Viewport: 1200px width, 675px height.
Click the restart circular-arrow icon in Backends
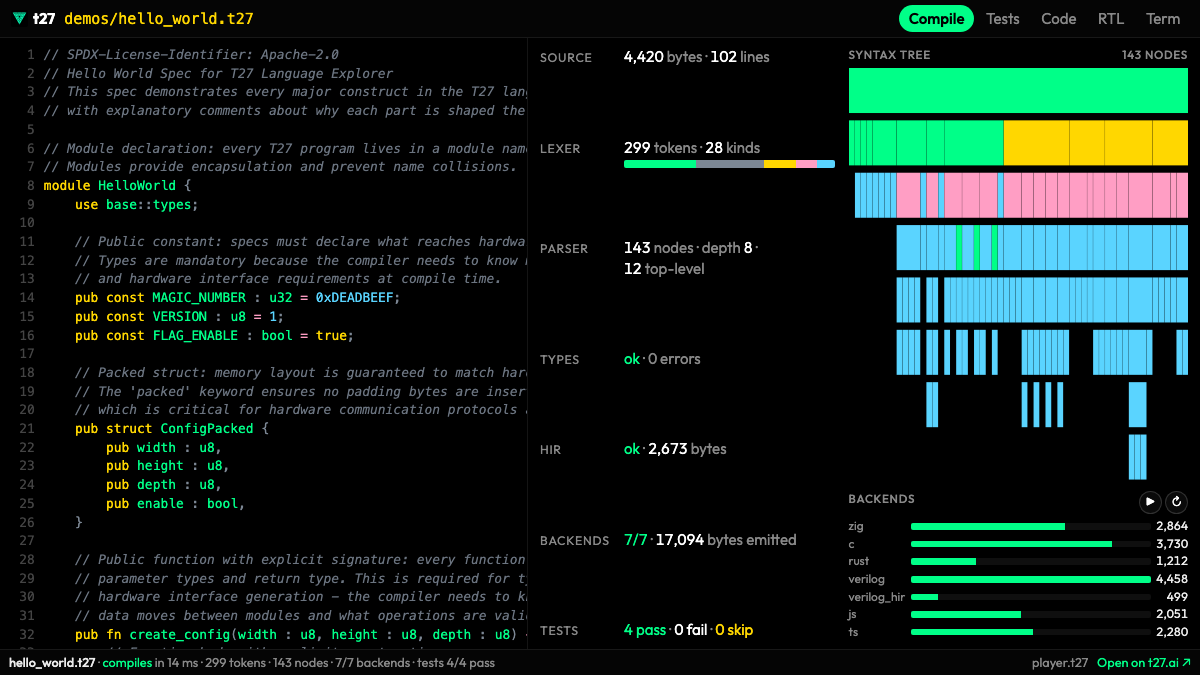click(x=1177, y=501)
